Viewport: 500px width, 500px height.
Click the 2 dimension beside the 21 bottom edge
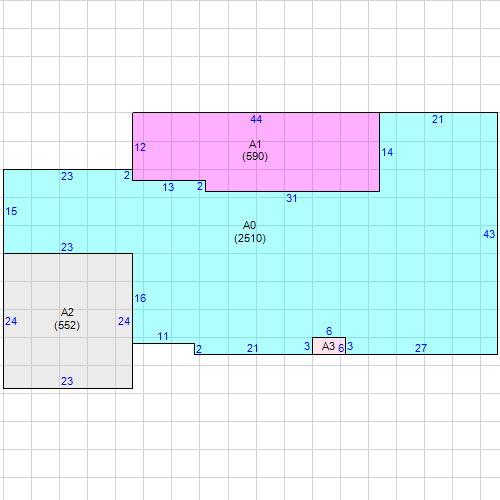pyautogui.click(x=199, y=349)
